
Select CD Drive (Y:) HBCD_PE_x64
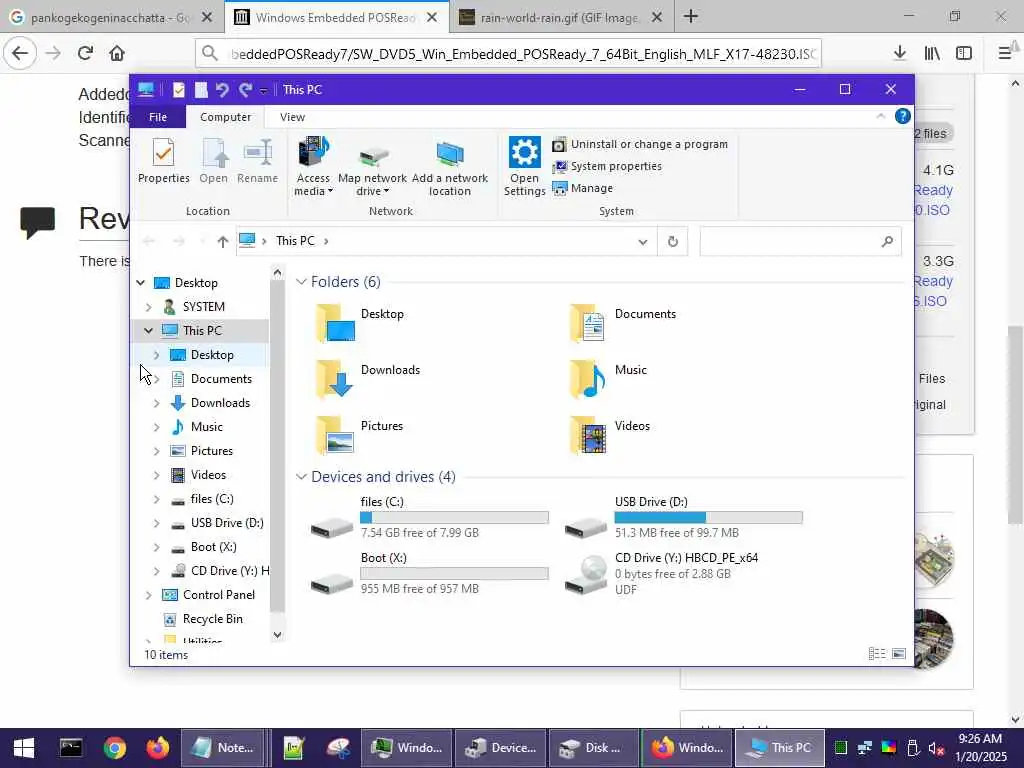(x=662, y=574)
